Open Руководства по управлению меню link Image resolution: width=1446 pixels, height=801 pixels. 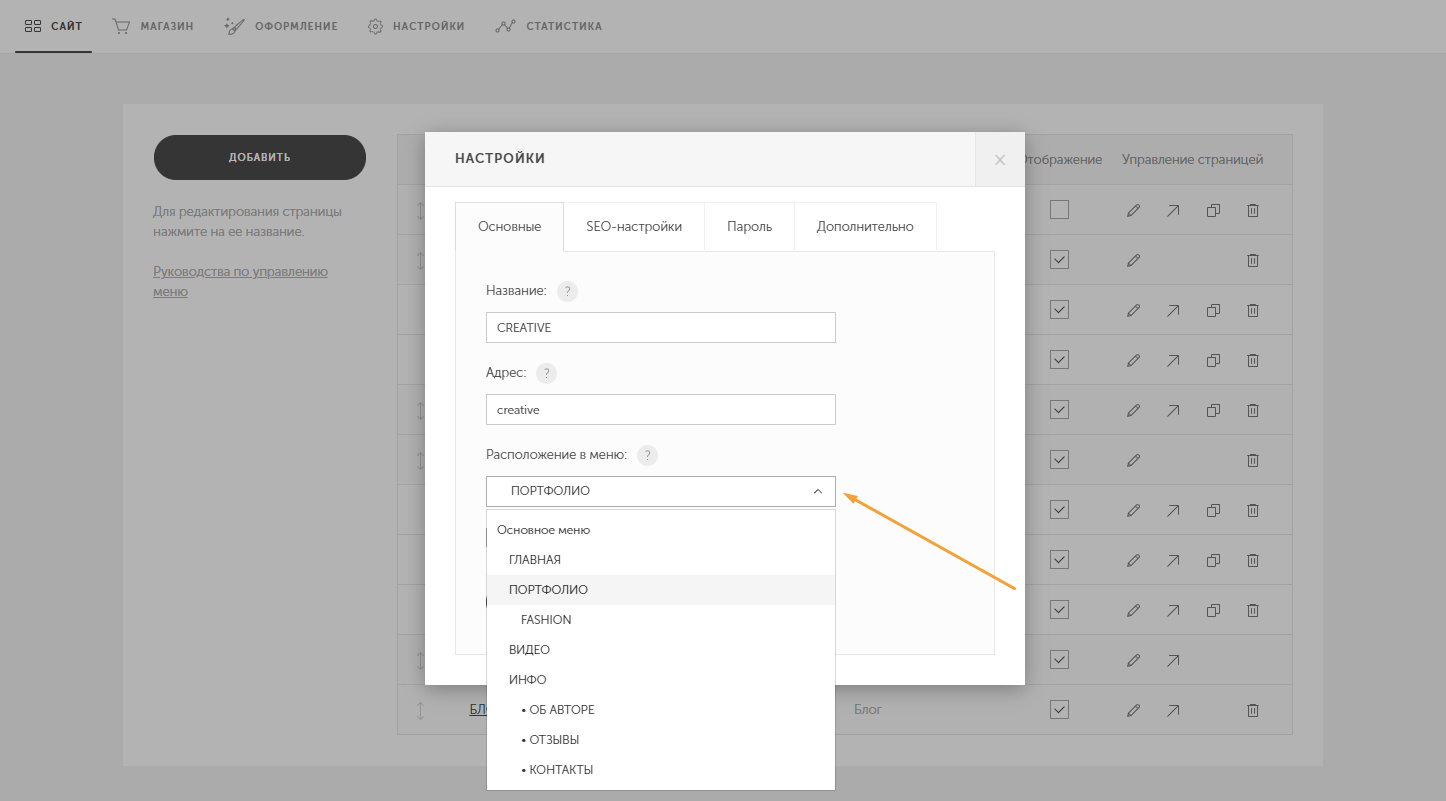point(240,282)
